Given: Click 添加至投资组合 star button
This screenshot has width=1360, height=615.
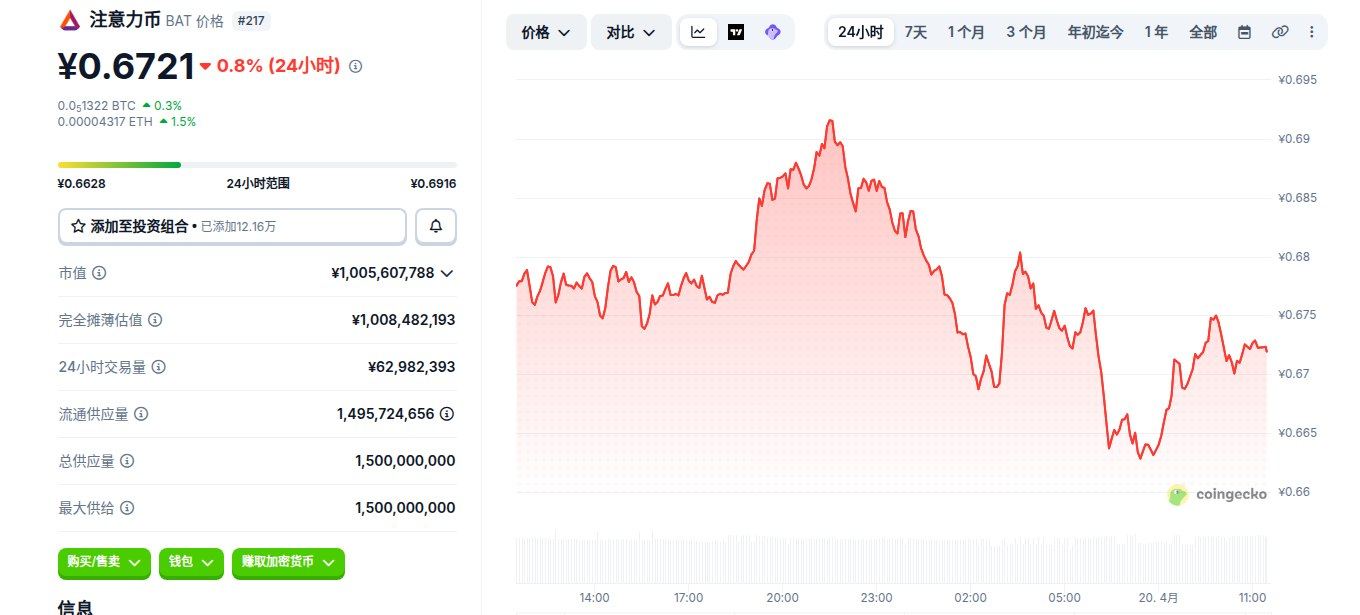Looking at the screenshot, I should pyautogui.click(x=232, y=226).
